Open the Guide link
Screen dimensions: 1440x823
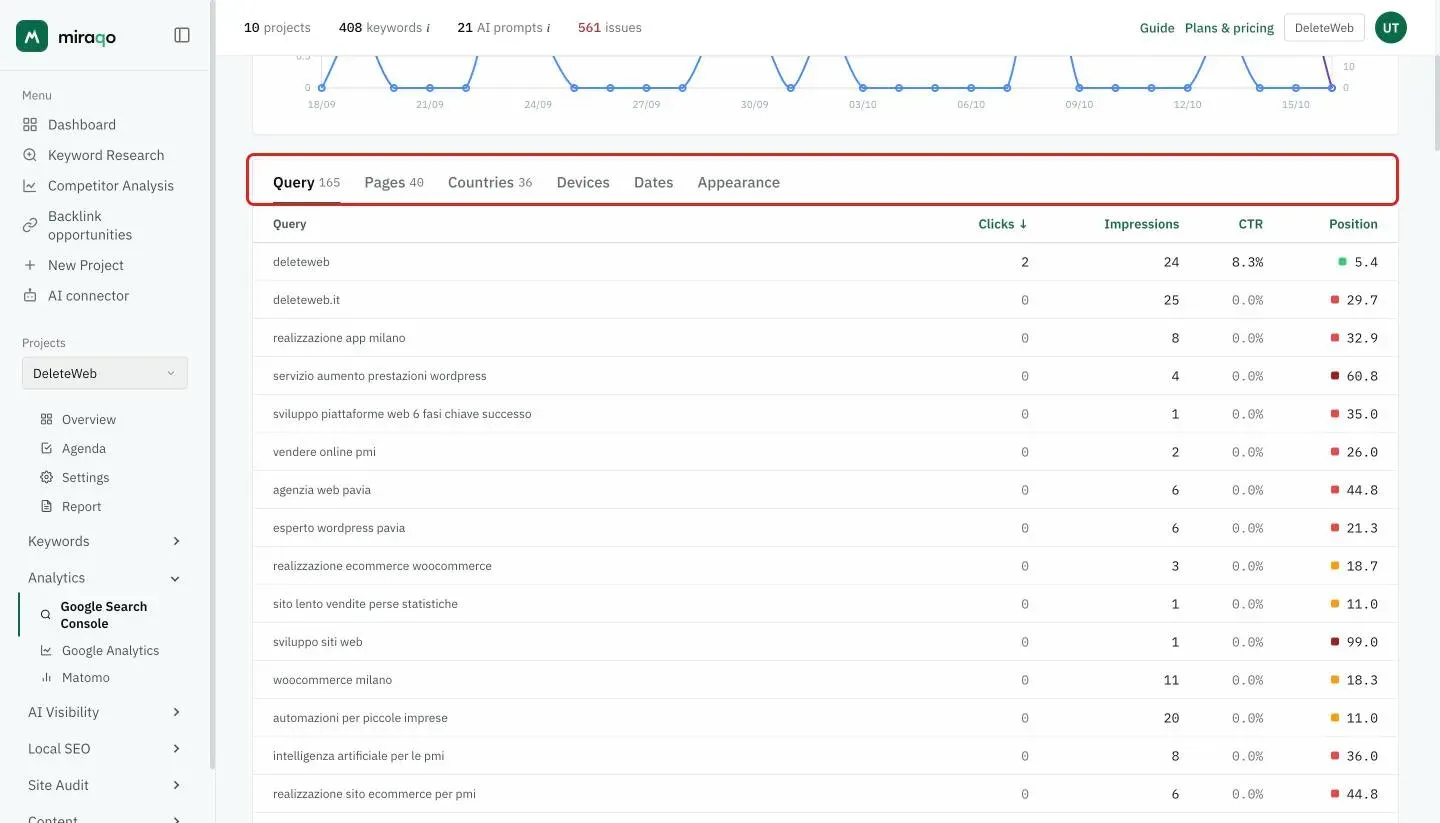1157,28
